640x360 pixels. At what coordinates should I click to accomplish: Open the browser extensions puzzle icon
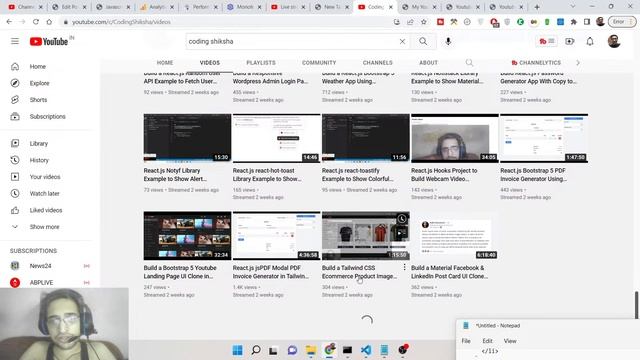tap(573, 22)
